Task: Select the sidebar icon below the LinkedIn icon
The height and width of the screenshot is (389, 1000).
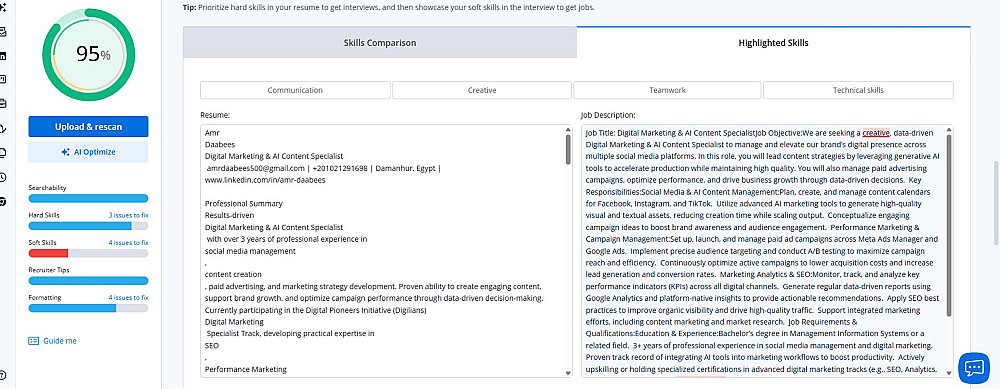Action: pos(3,80)
